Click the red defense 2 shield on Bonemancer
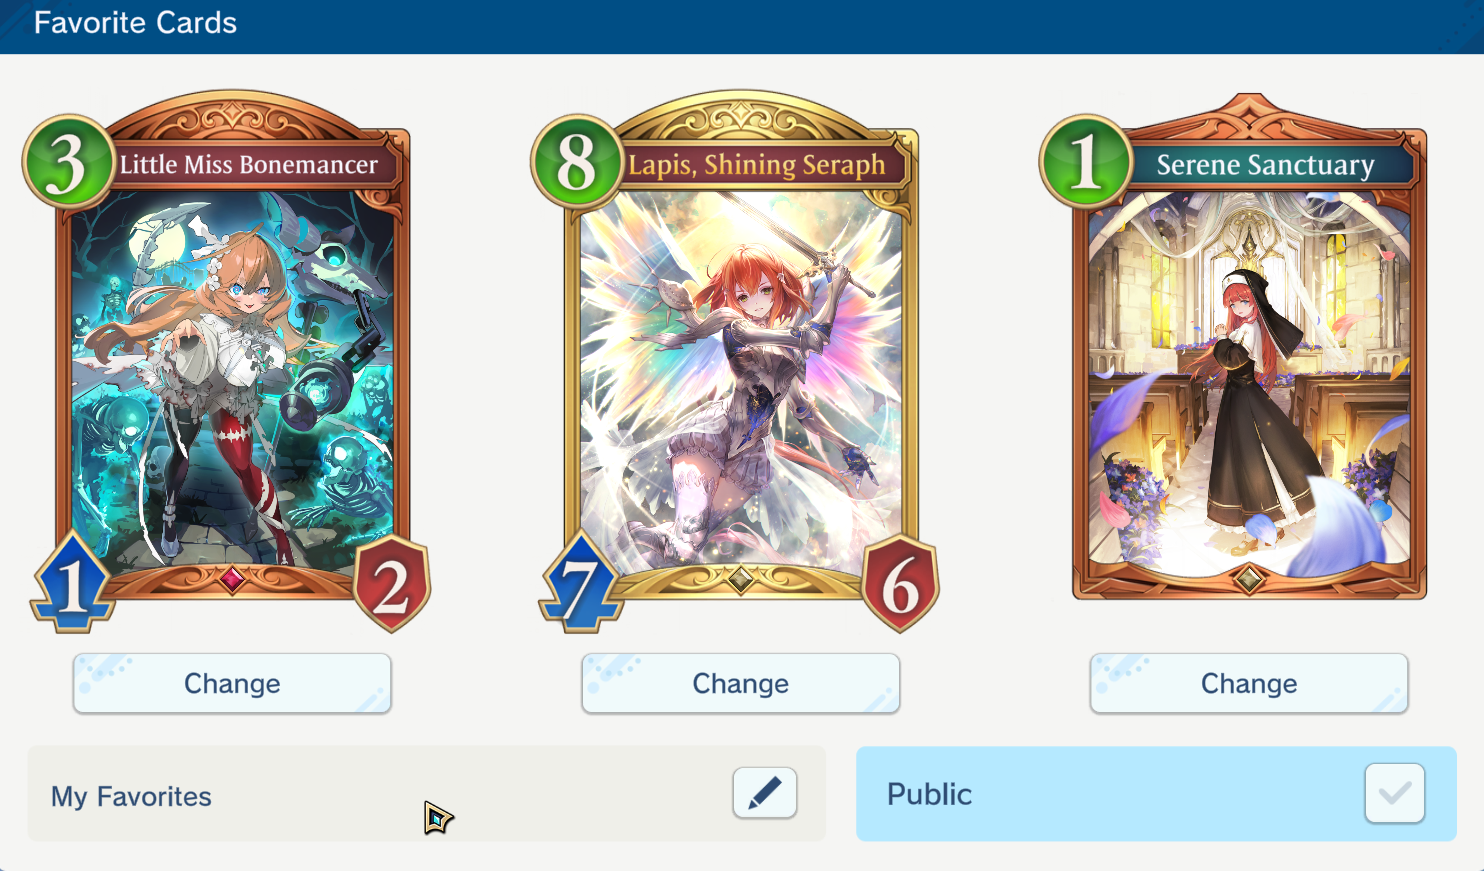 pos(392,584)
